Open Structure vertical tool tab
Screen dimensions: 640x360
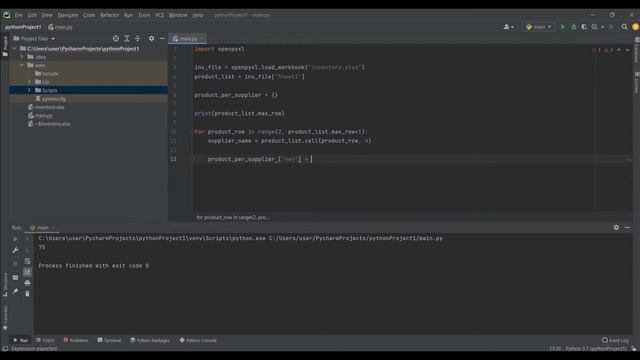(5, 284)
